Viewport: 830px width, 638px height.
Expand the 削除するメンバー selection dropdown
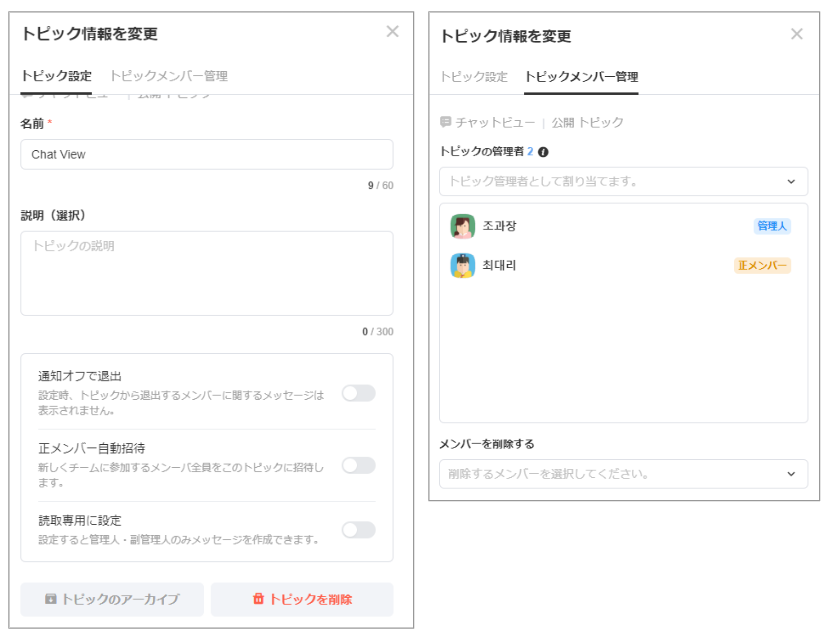(623, 474)
